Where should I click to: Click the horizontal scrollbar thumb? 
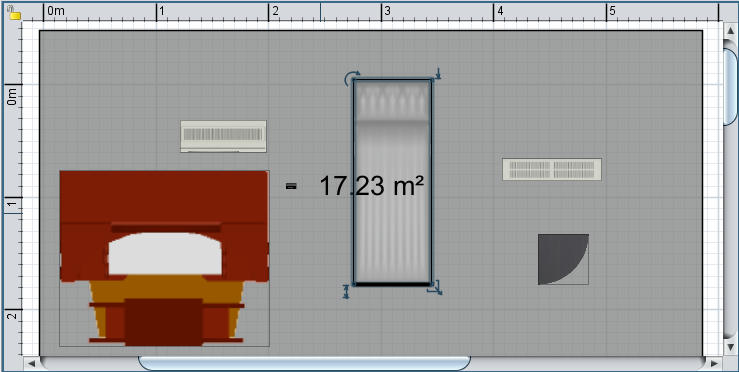(x=304, y=363)
